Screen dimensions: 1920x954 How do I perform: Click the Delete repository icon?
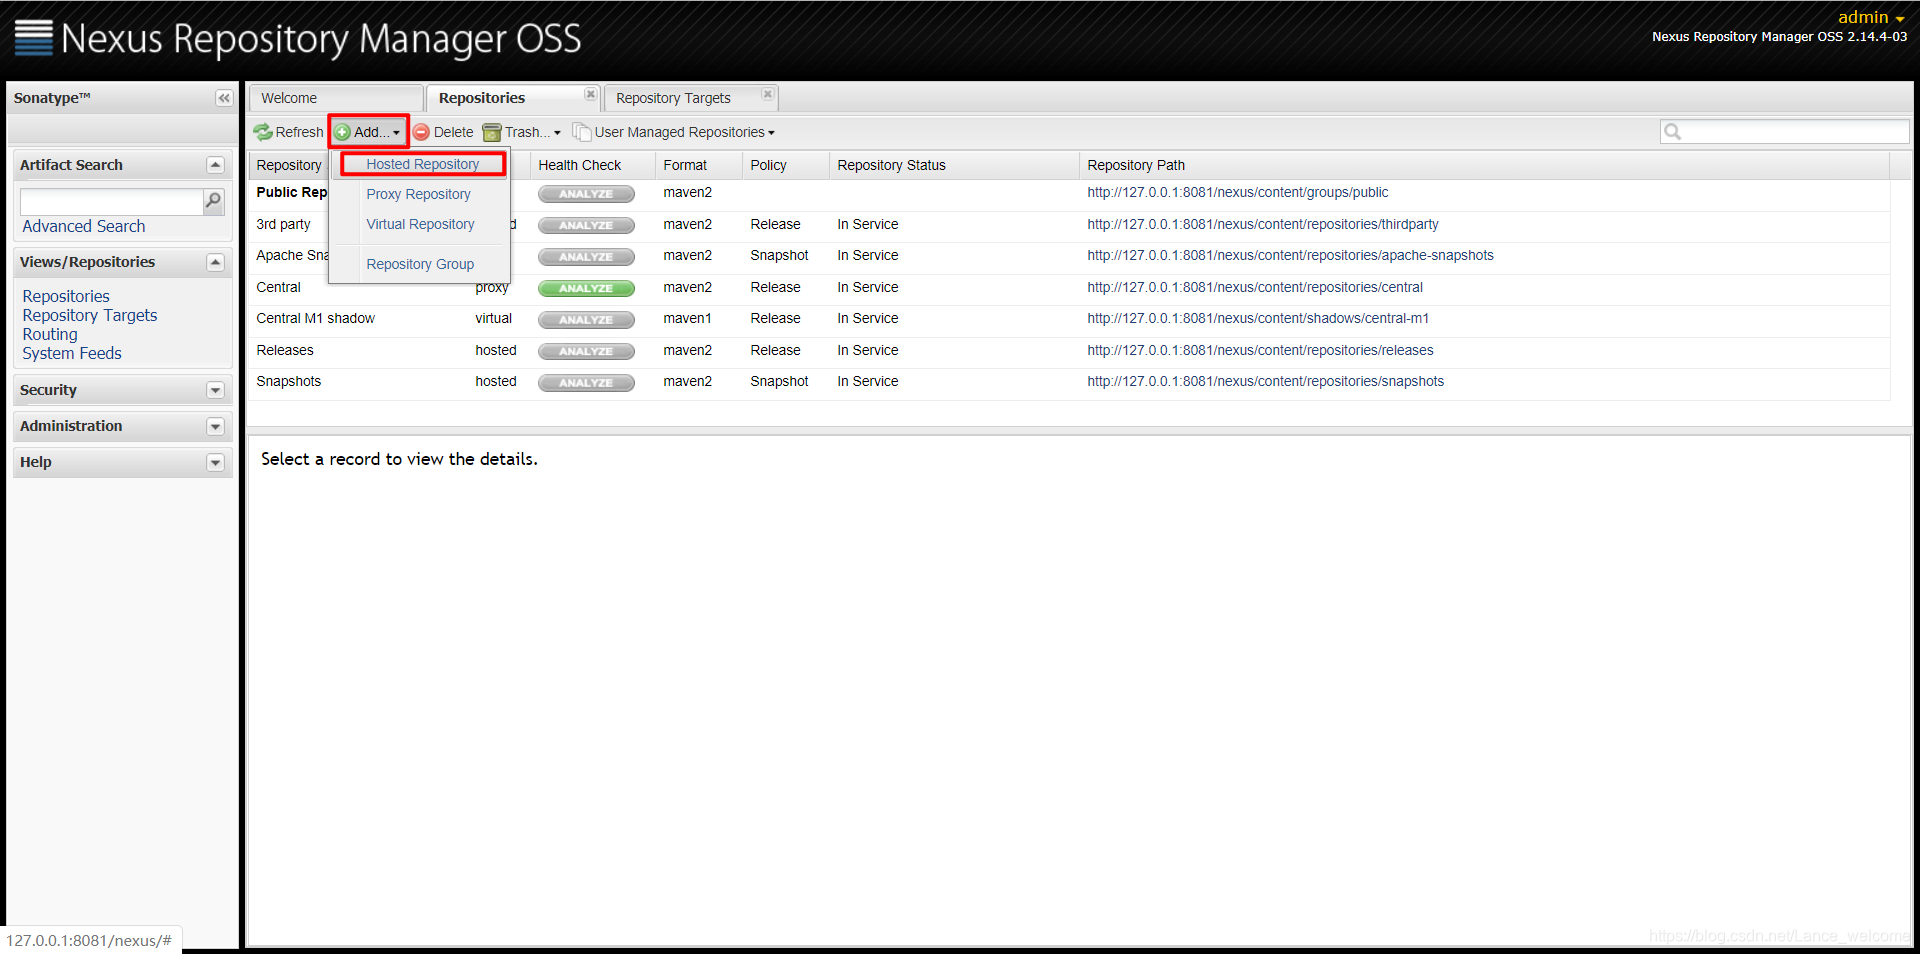422,132
